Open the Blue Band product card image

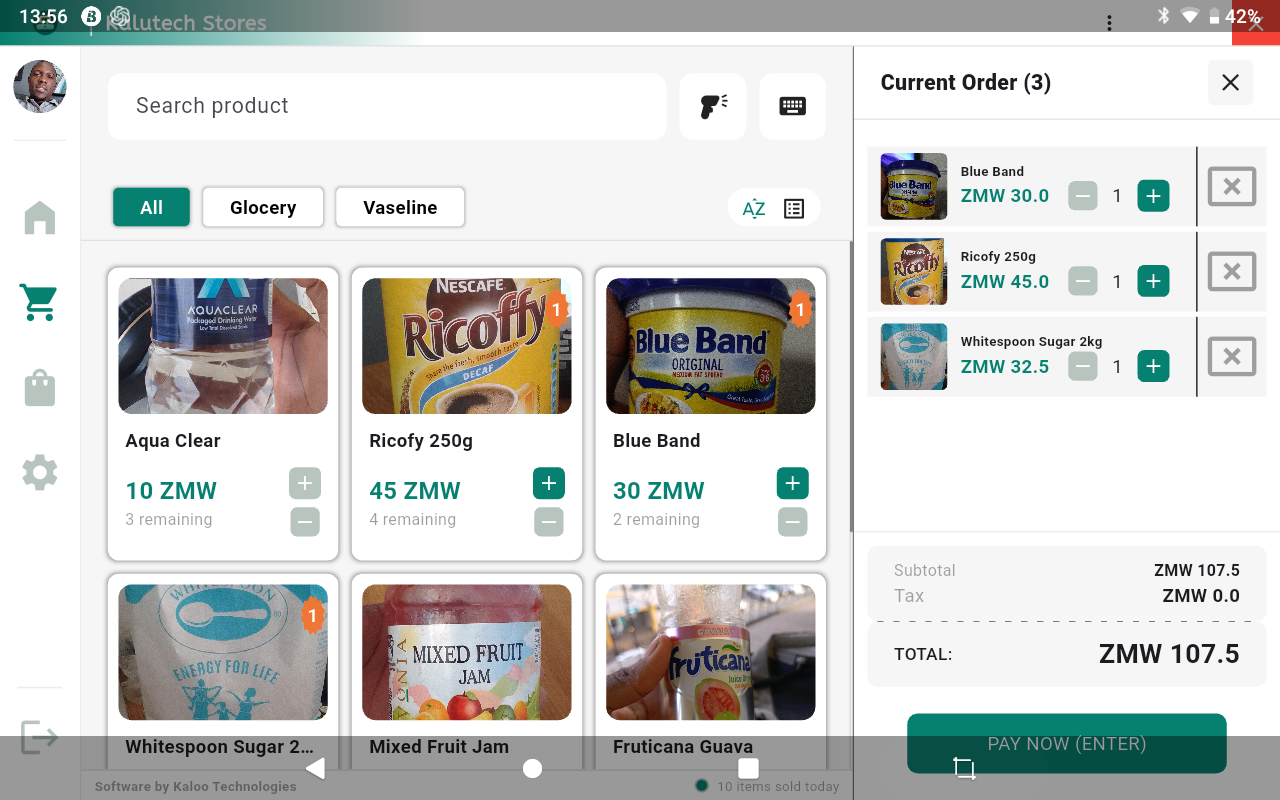(711, 346)
